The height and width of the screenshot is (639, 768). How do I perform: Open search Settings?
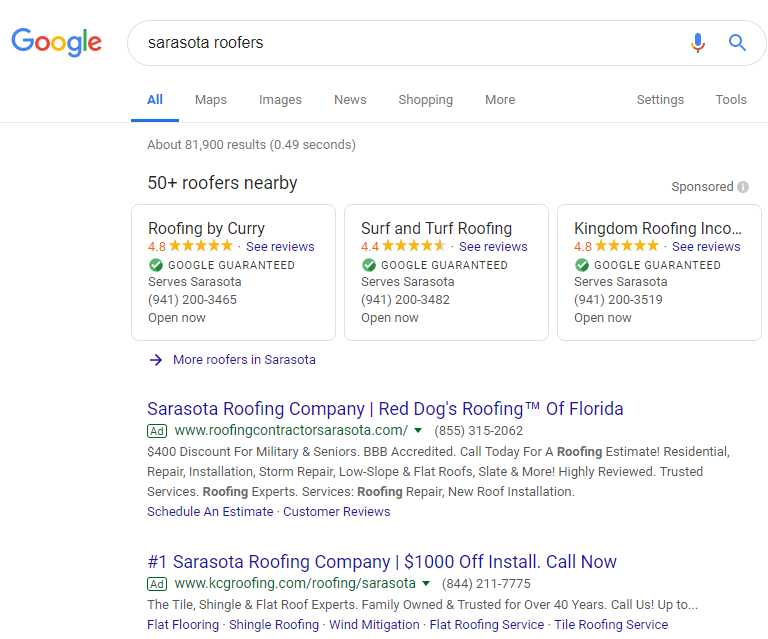click(x=660, y=100)
